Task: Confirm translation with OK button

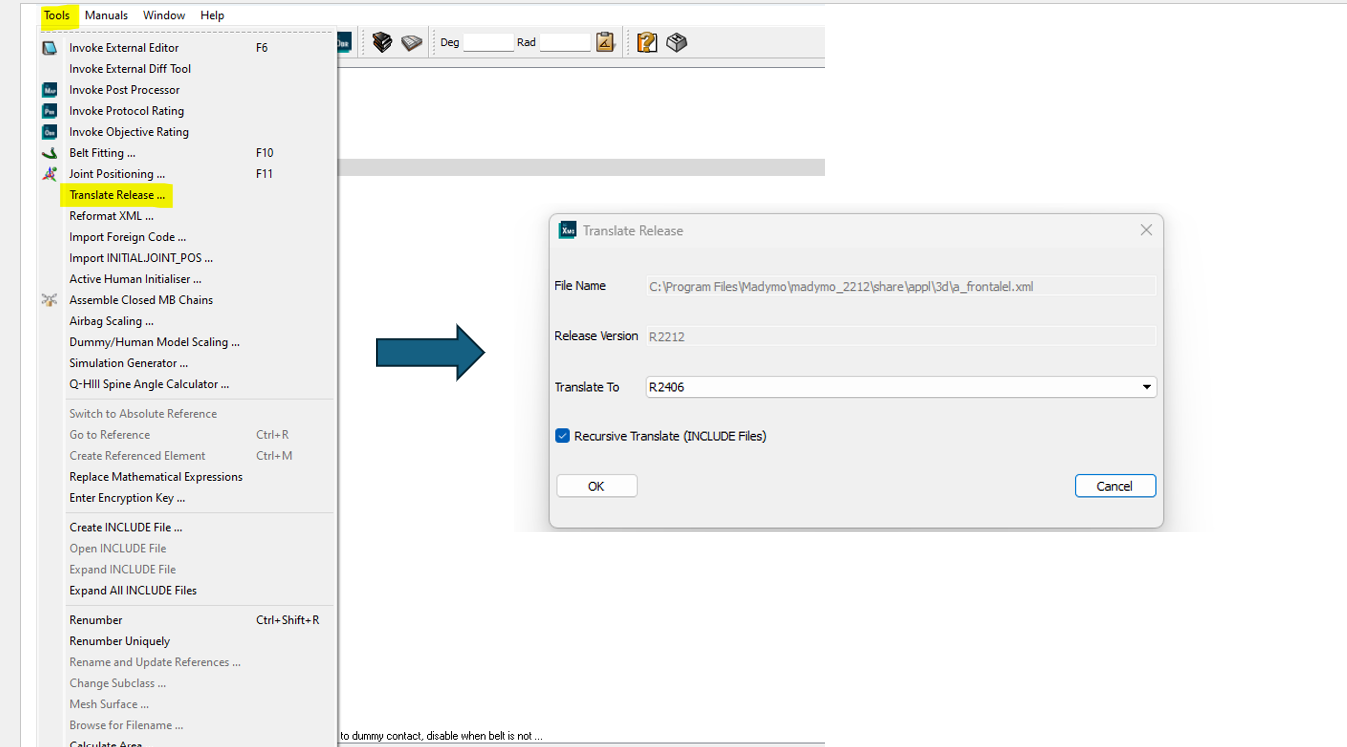Action: click(596, 485)
